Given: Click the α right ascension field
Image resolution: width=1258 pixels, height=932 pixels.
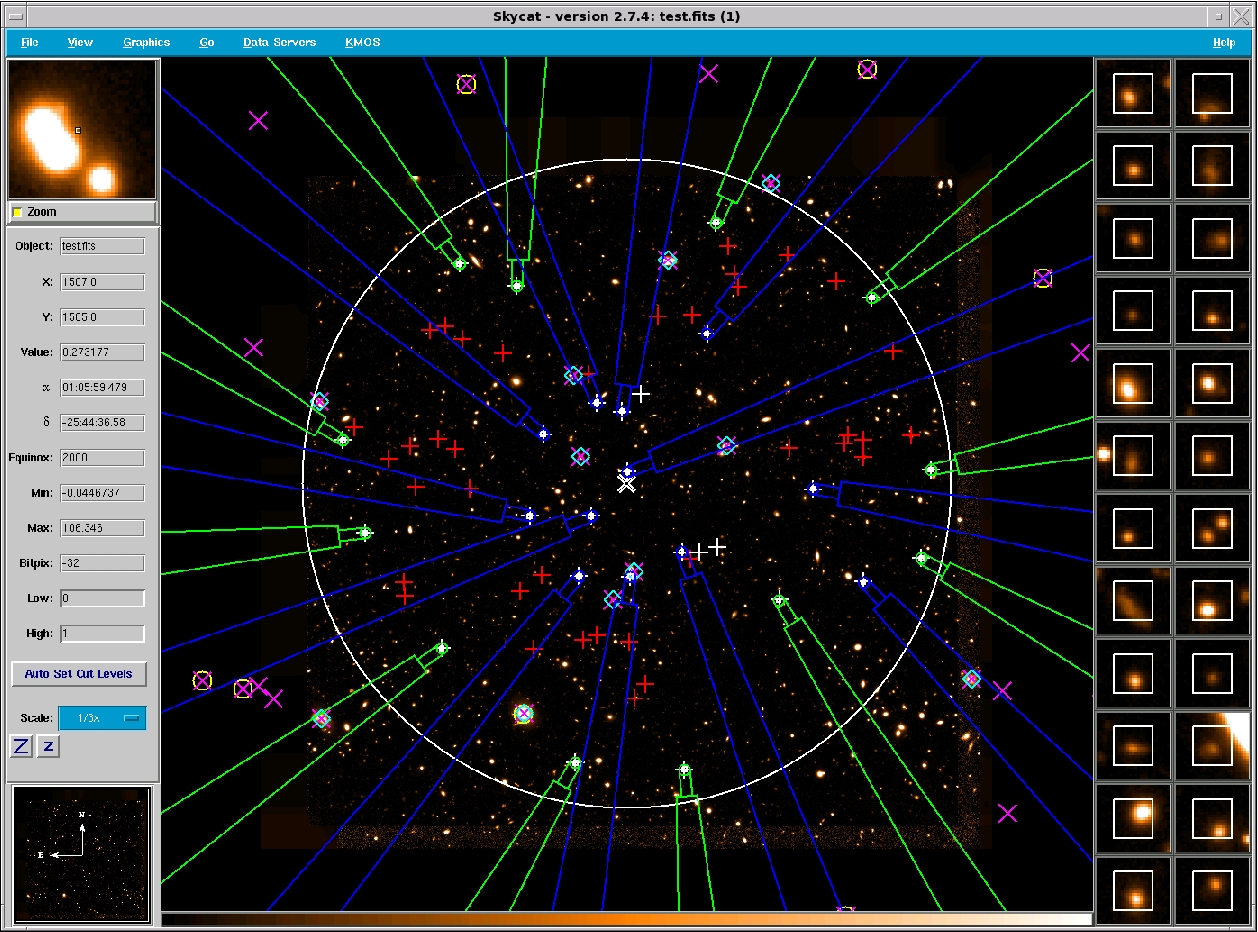Looking at the screenshot, I should pyautogui.click(x=102, y=387).
